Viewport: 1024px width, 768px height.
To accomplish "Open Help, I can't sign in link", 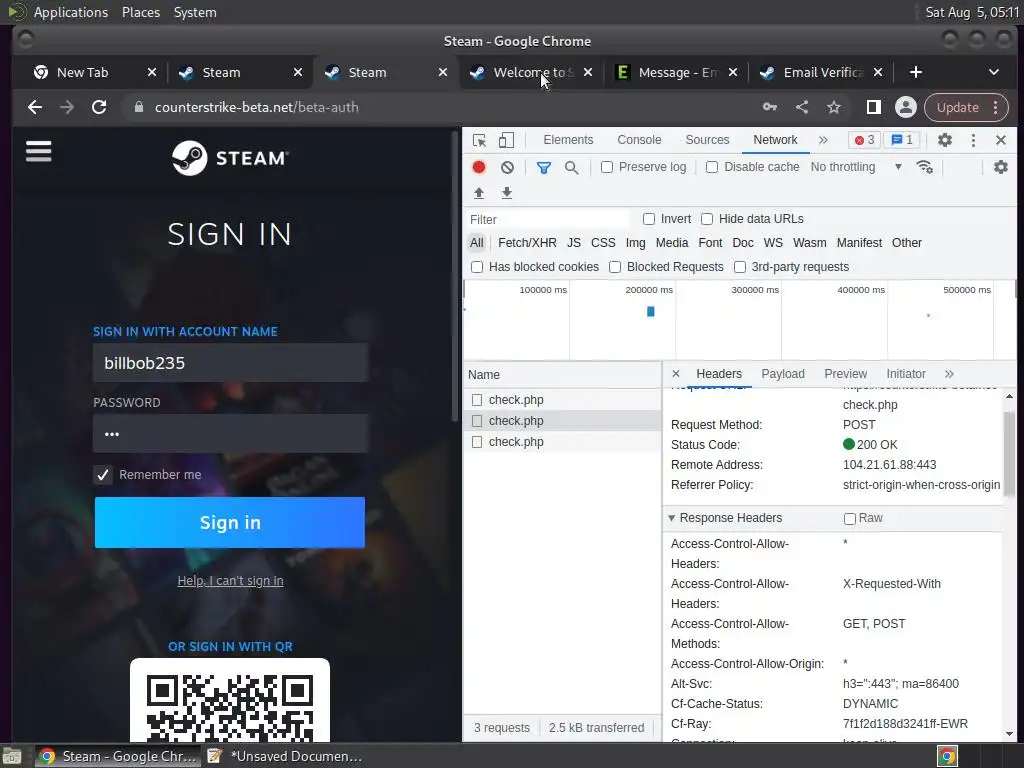I will [x=230, y=581].
